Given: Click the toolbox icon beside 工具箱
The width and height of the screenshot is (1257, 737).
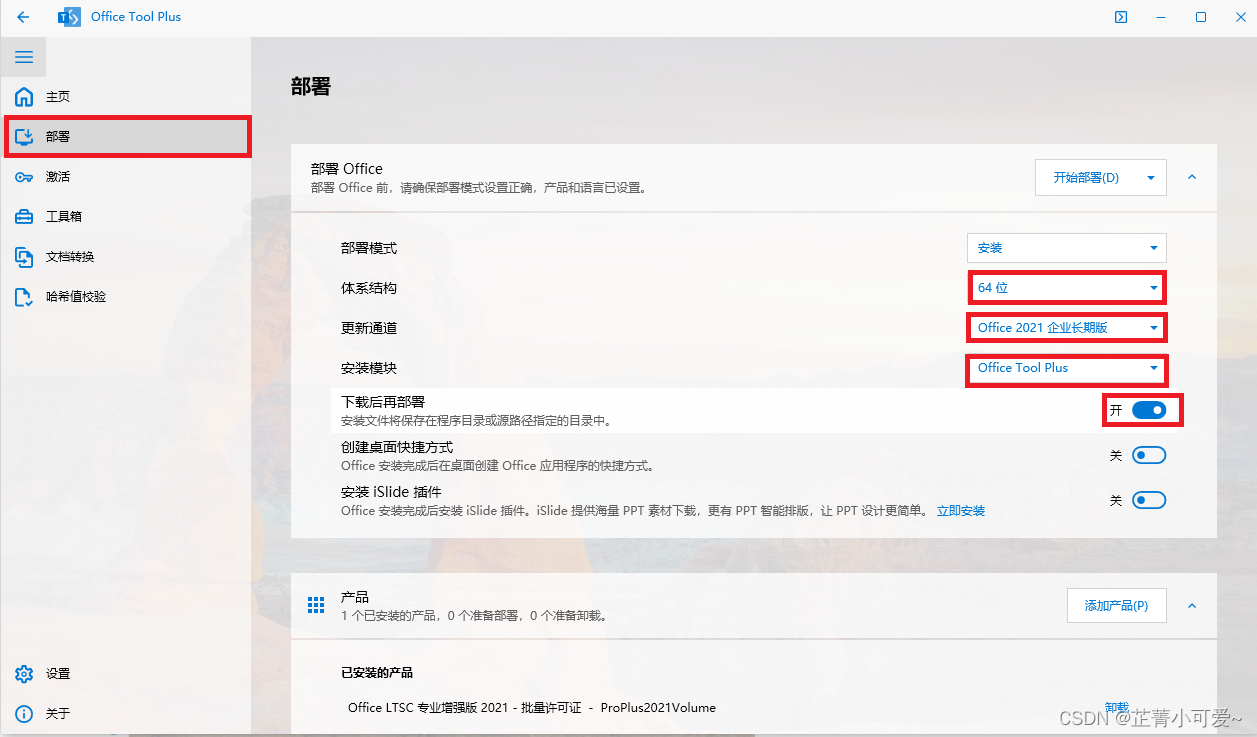Looking at the screenshot, I should tap(24, 217).
